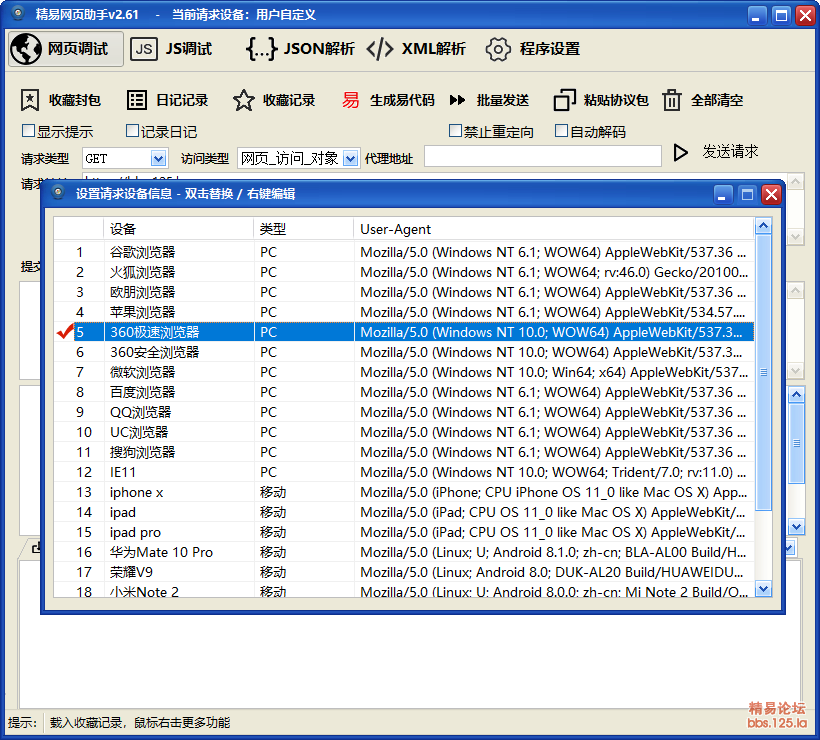
Task: Enable the 显示提示 checkbox
Action: pos(28,131)
